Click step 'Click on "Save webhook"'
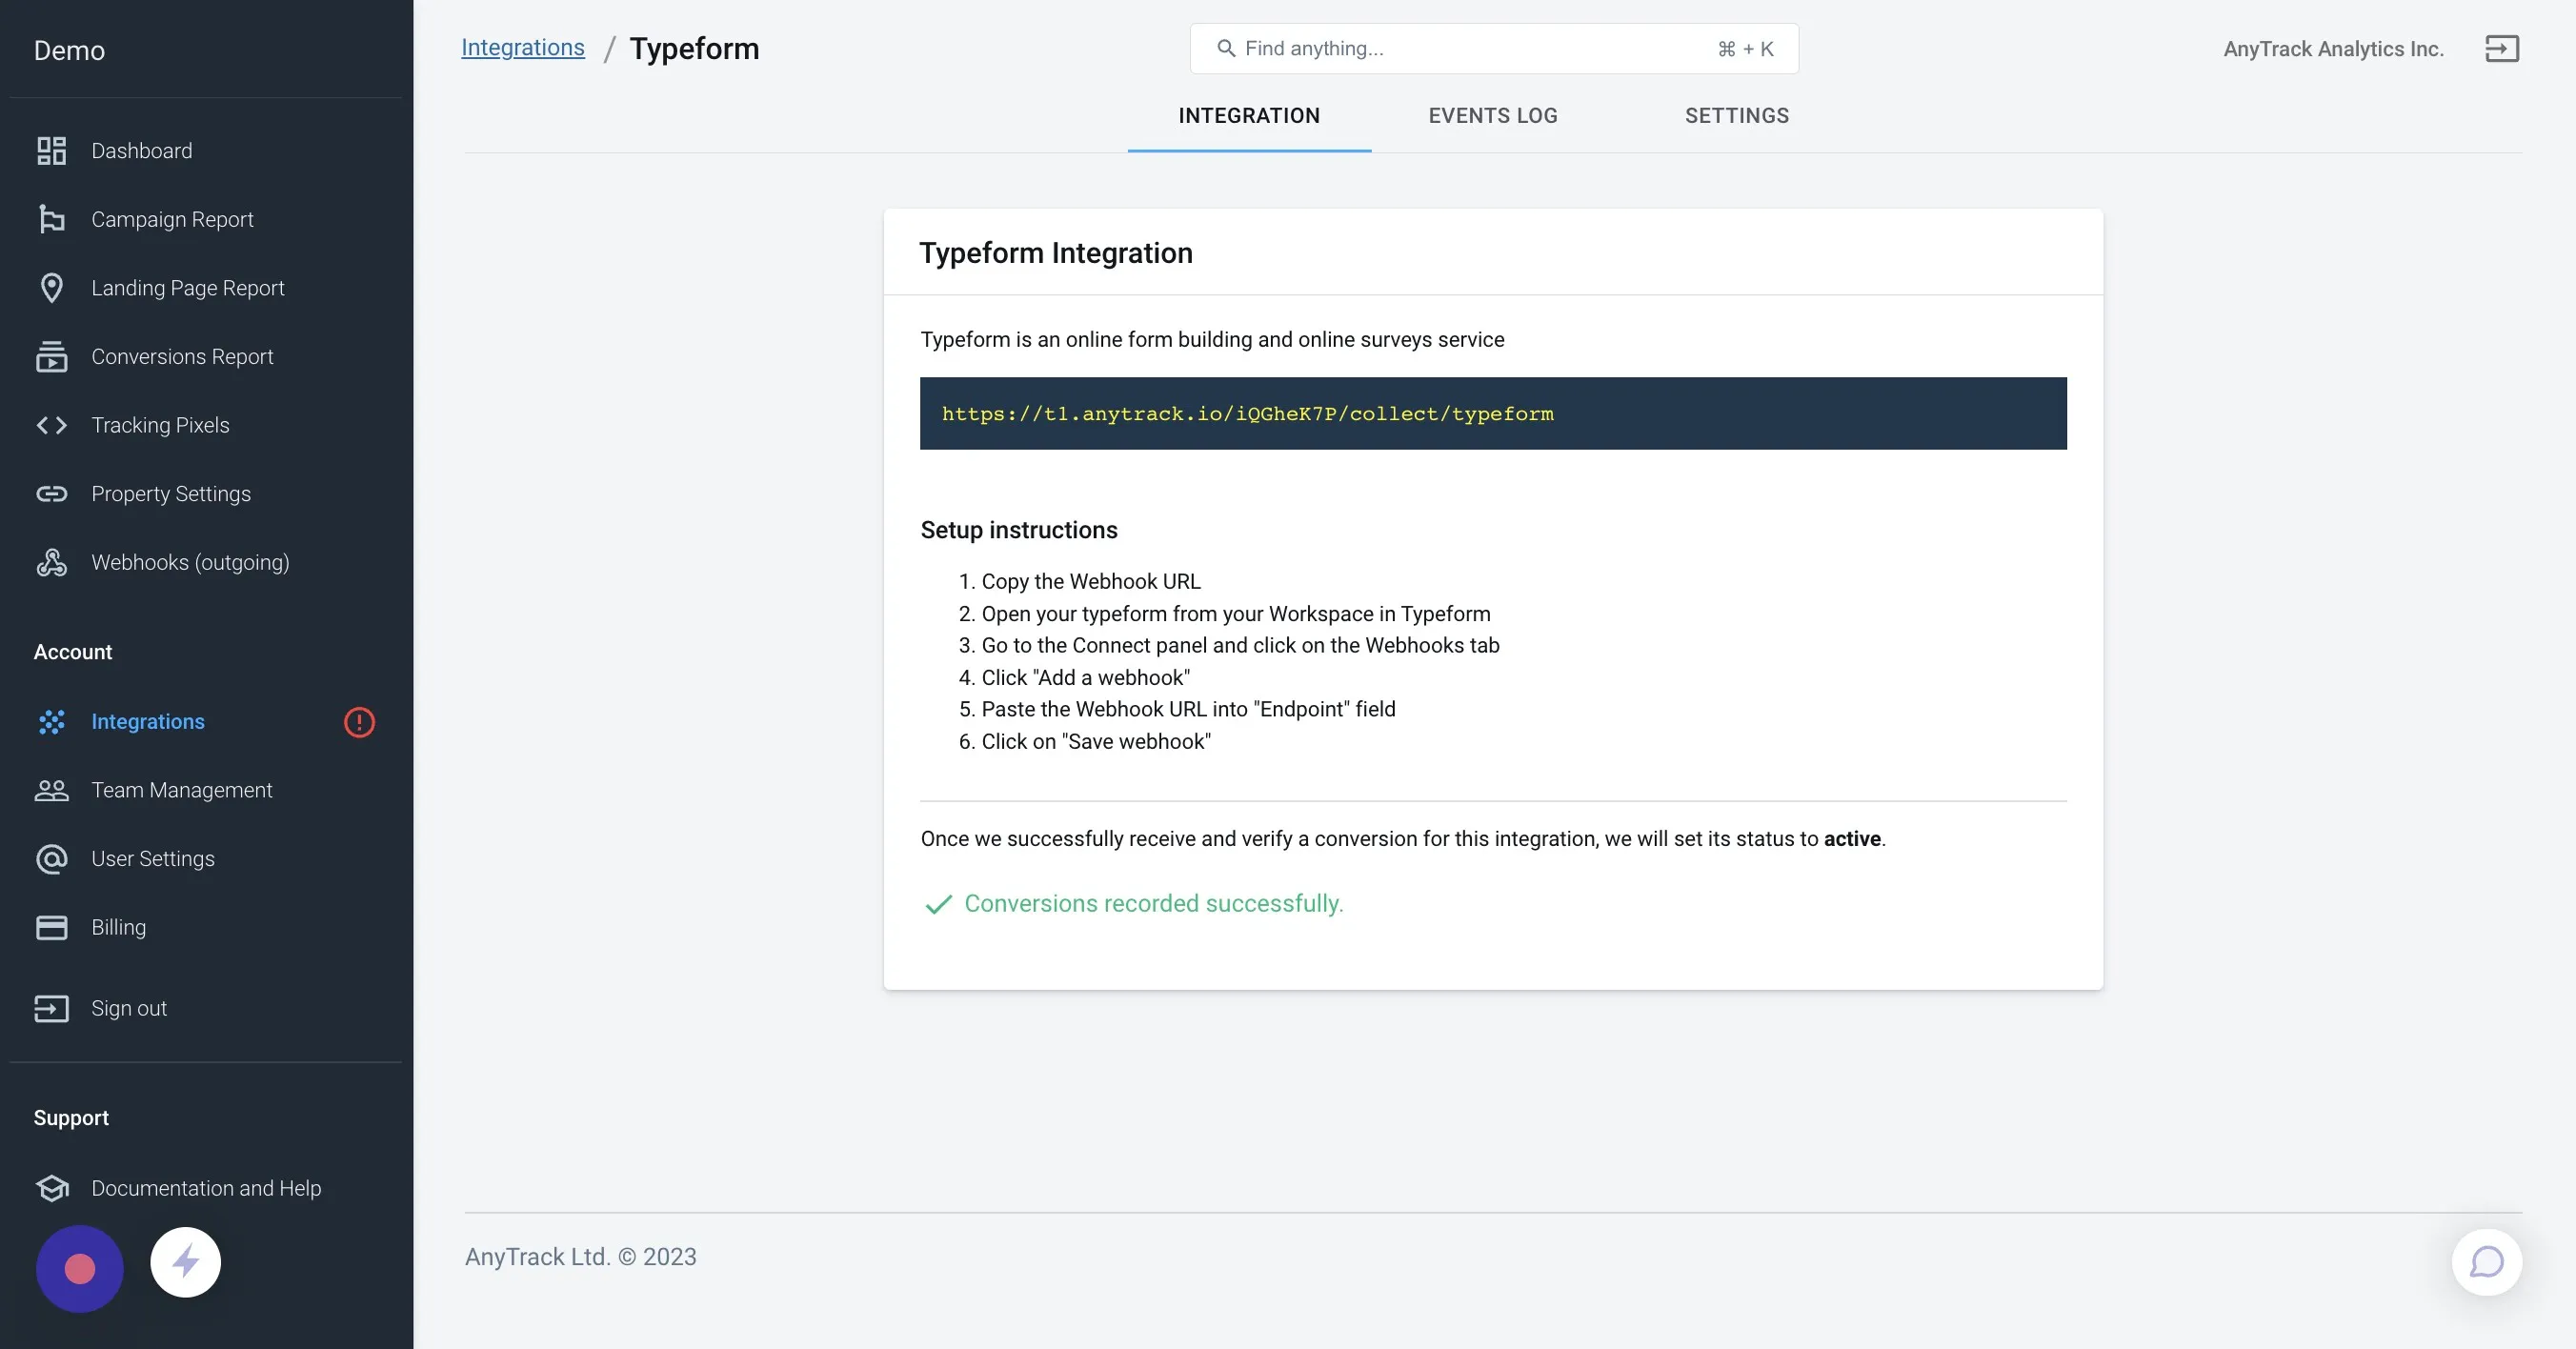This screenshot has width=2576, height=1349. click(1095, 742)
